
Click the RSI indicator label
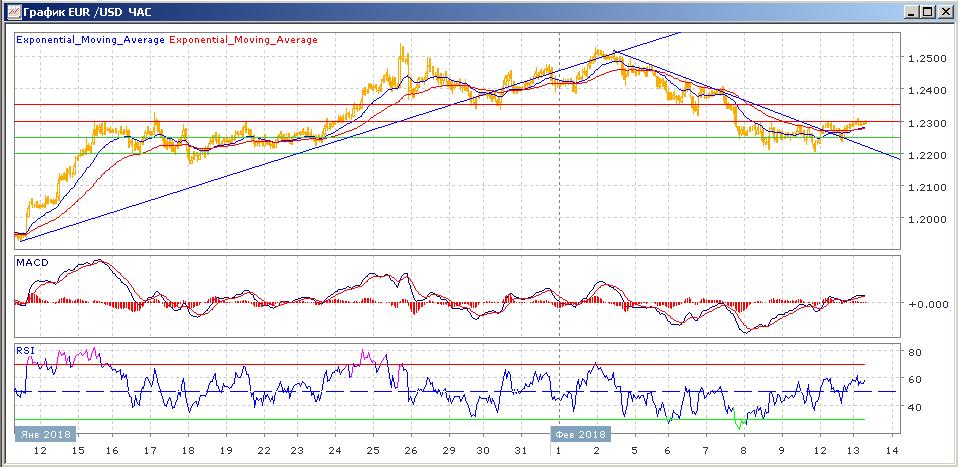pos(26,351)
